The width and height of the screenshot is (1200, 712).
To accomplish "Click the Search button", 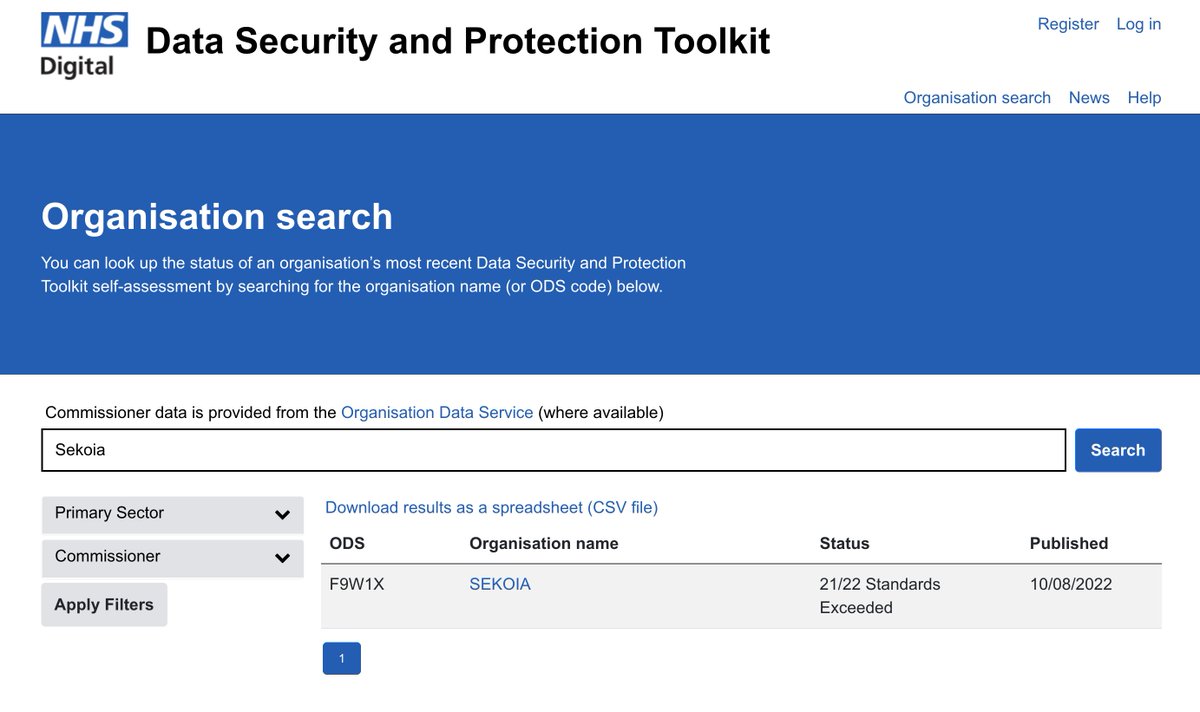I will (x=1118, y=450).
